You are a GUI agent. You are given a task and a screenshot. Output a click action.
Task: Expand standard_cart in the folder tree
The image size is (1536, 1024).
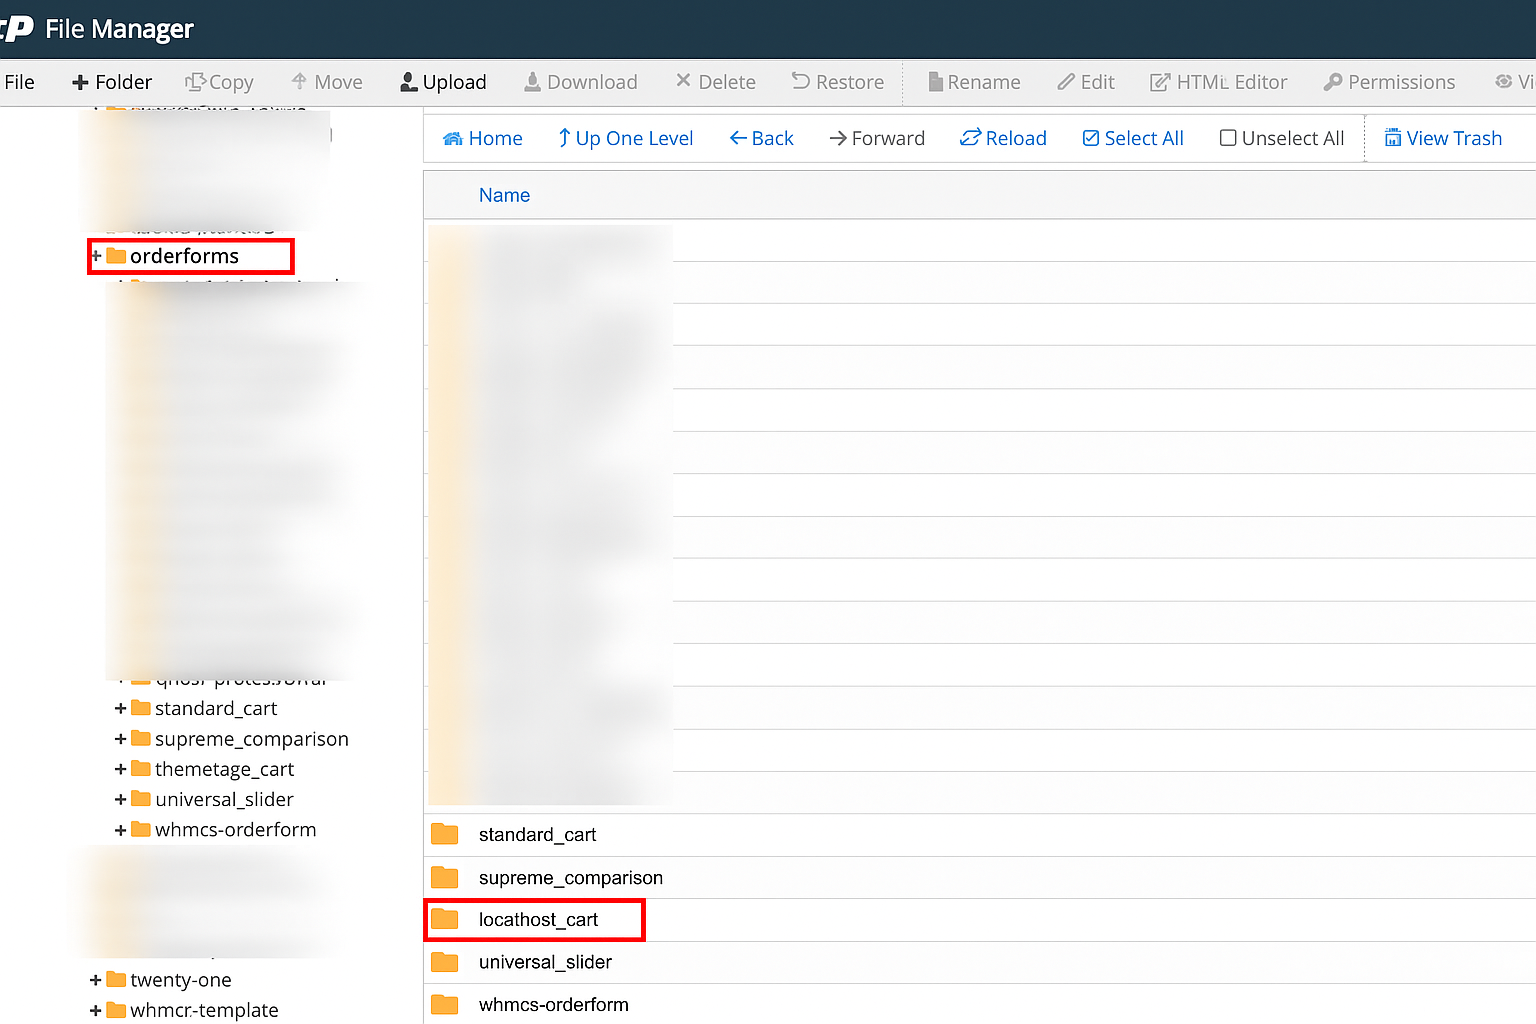click(x=120, y=709)
